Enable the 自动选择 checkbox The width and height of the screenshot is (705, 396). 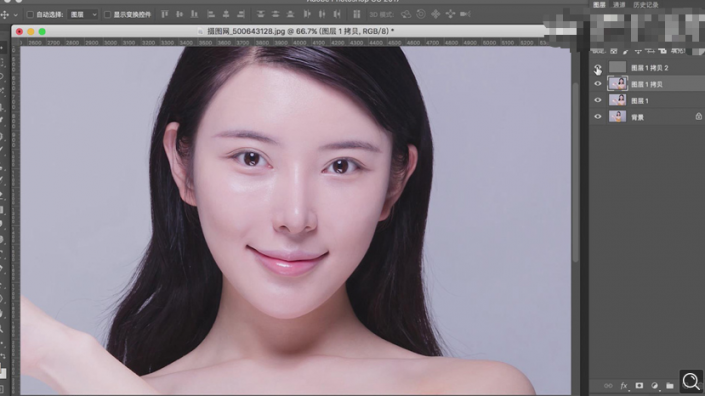[x=30, y=15]
